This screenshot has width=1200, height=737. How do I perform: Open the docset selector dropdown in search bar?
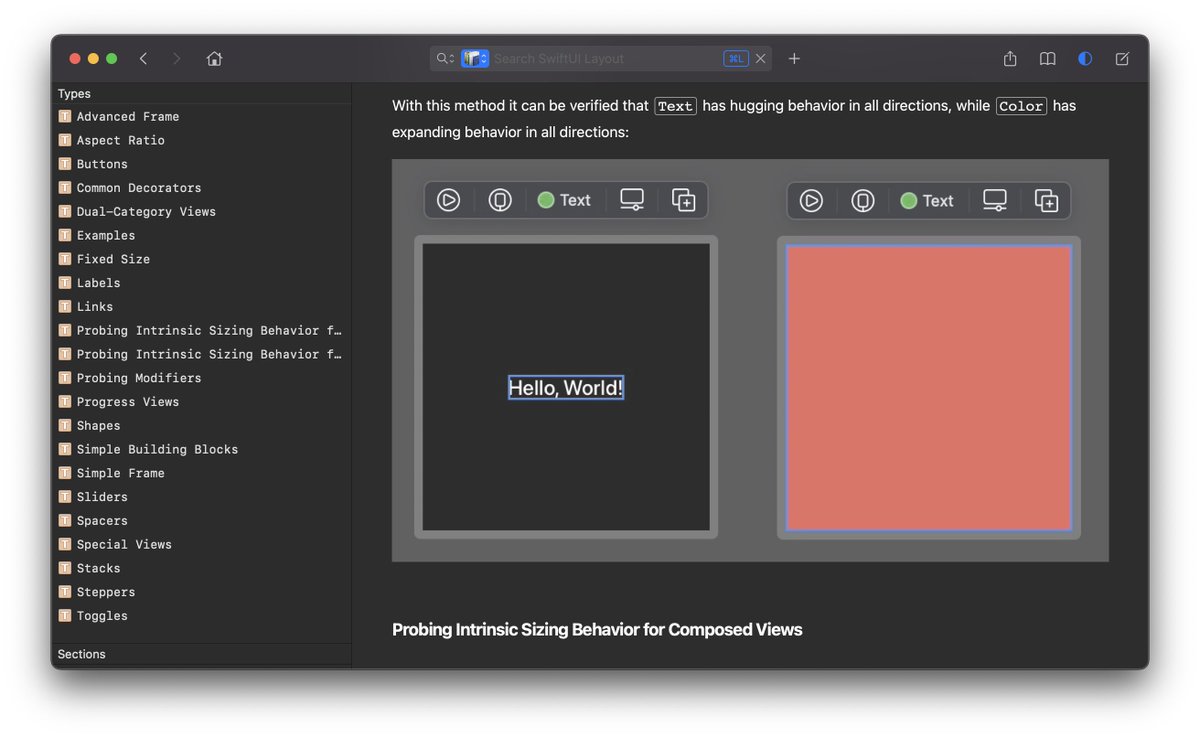point(475,59)
